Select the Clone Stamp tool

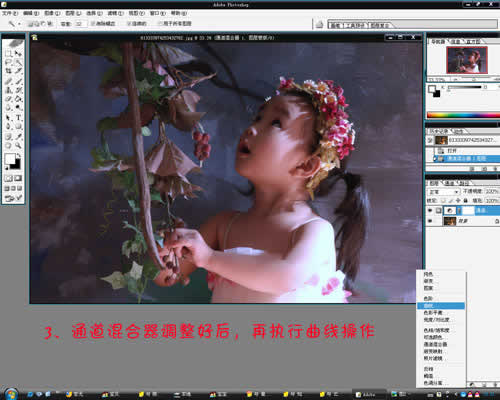(8, 90)
